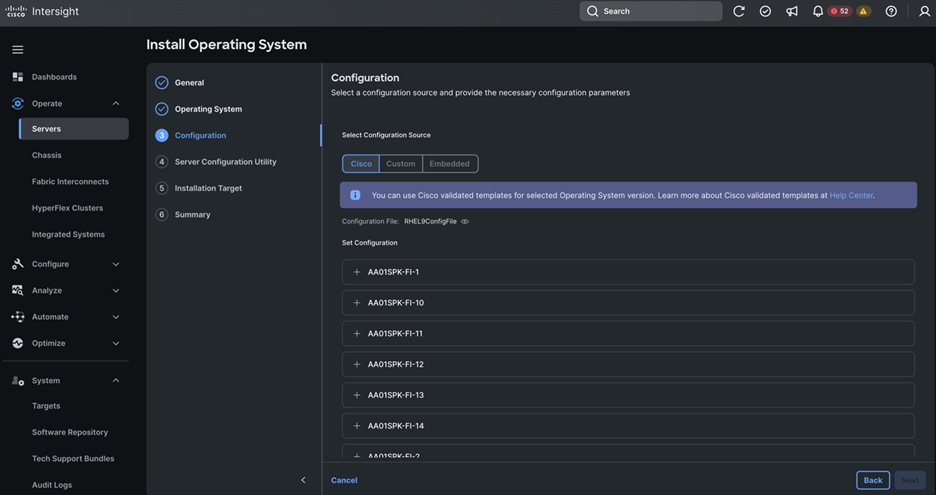Click the yellow warning alarms badge
Viewport: 936px width, 495px height.
click(x=863, y=11)
